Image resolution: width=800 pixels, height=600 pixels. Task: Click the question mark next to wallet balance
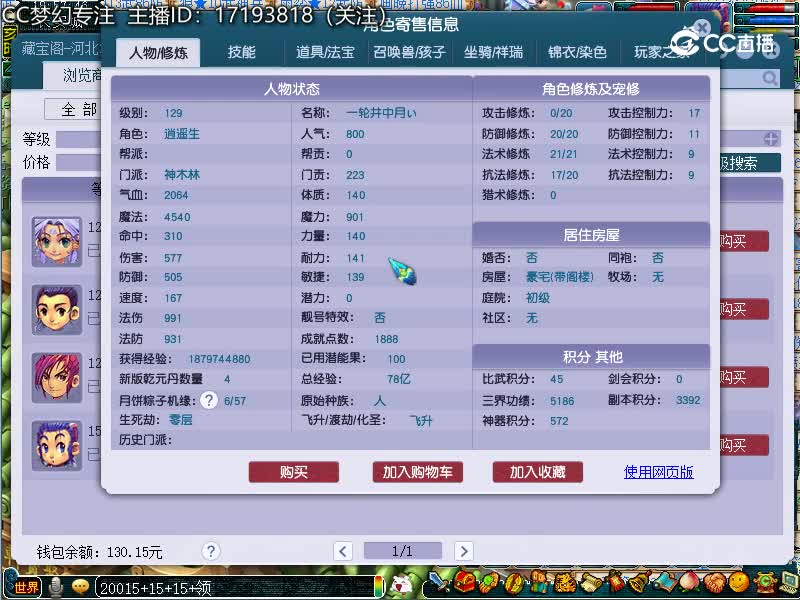click(211, 551)
